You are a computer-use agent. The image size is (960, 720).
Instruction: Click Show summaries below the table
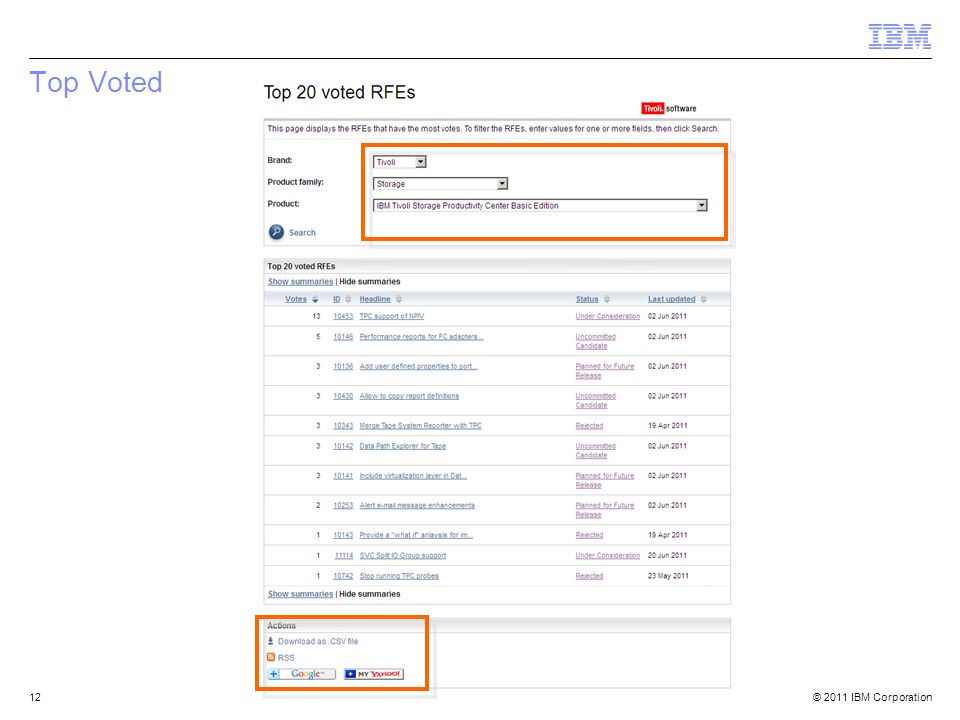coord(301,594)
